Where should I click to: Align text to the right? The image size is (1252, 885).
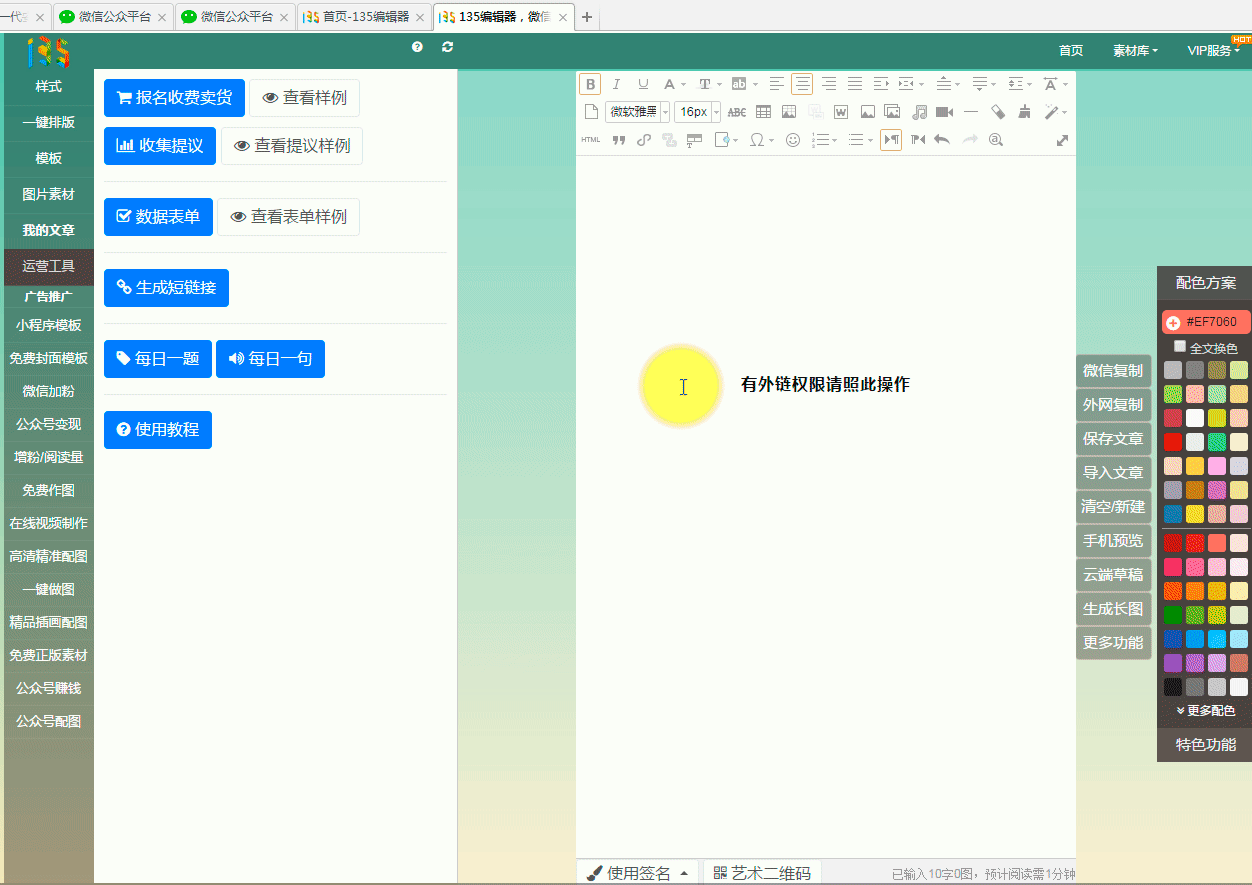click(x=828, y=84)
